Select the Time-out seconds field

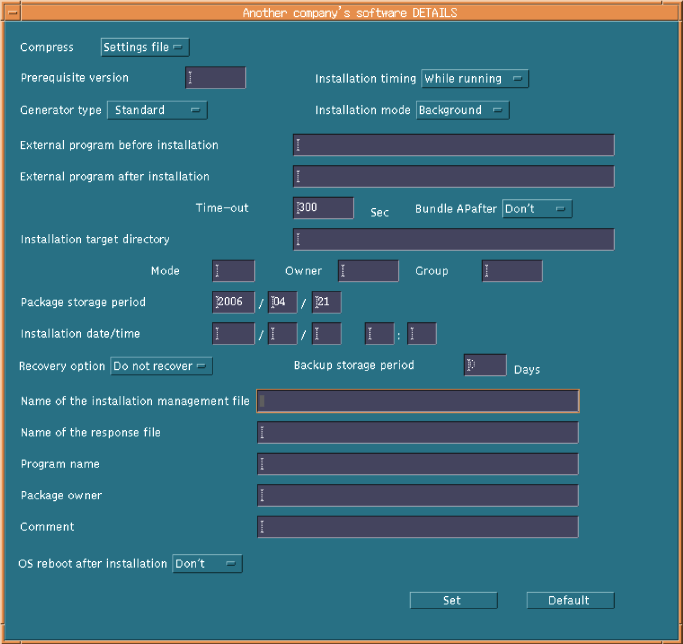(324, 208)
